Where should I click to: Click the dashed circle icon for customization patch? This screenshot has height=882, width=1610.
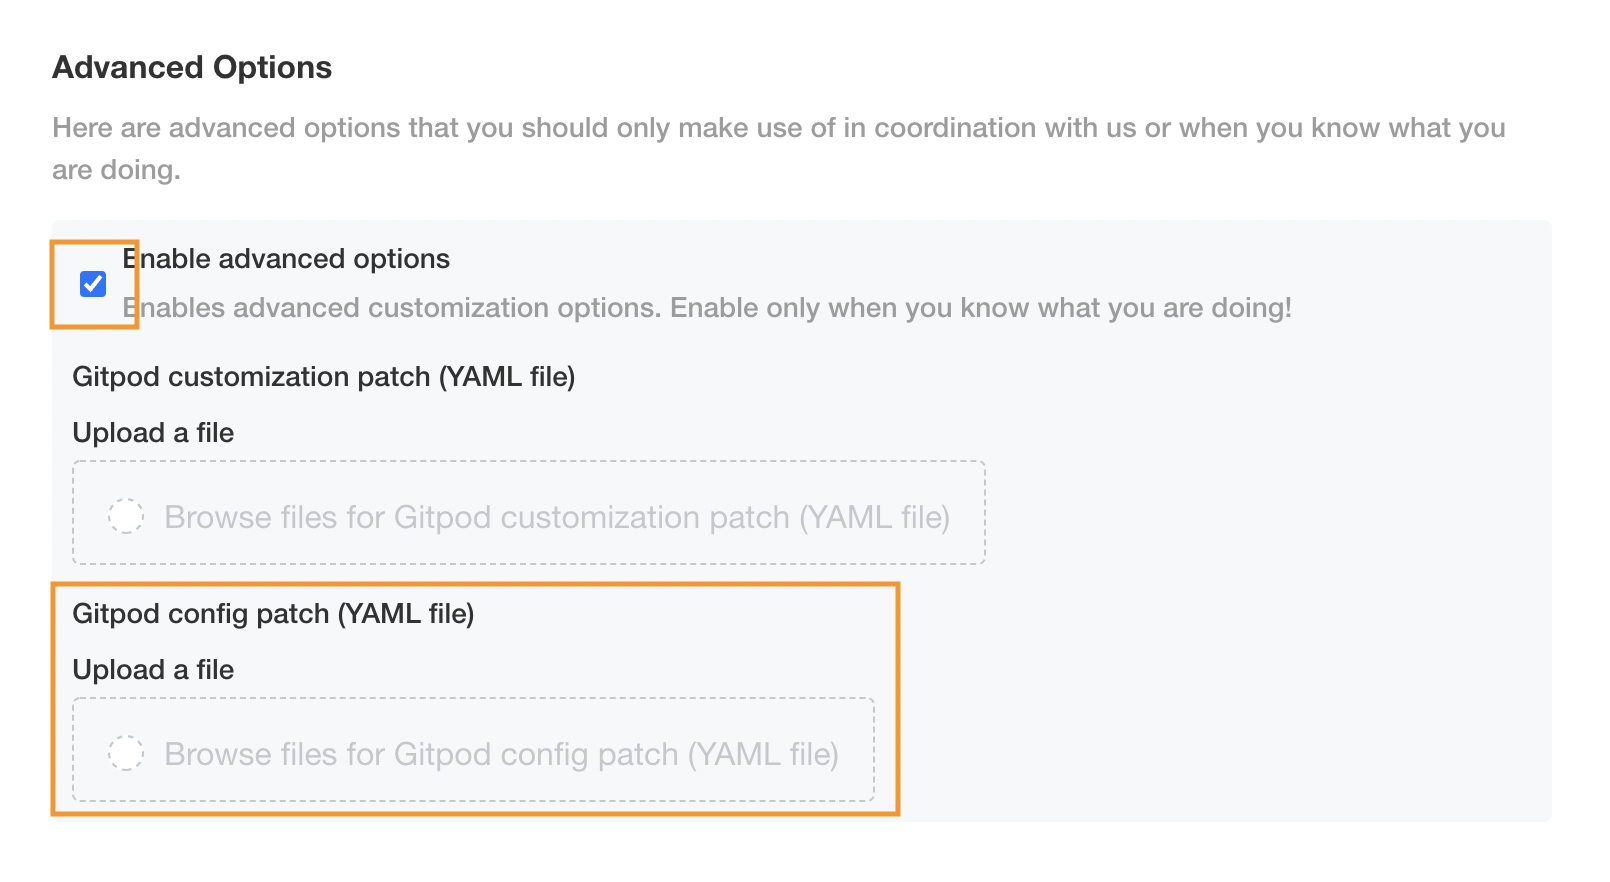pos(126,516)
